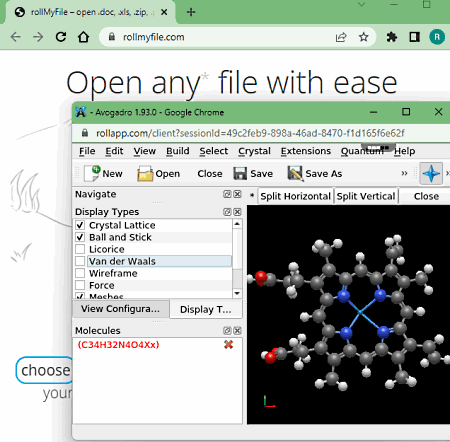Open the Edit menu
This screenshot has width=450, height=442.
[x=114, y=151]
